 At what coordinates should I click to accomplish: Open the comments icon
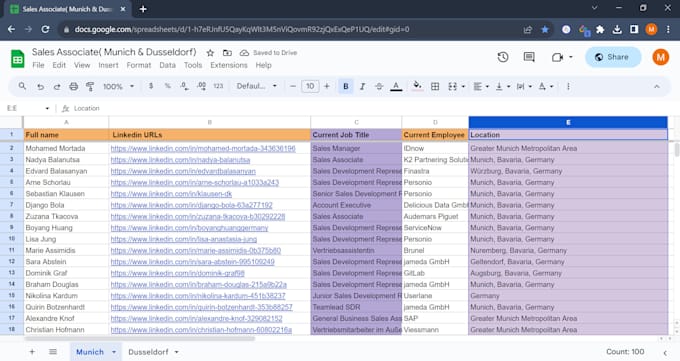(529, 57)
